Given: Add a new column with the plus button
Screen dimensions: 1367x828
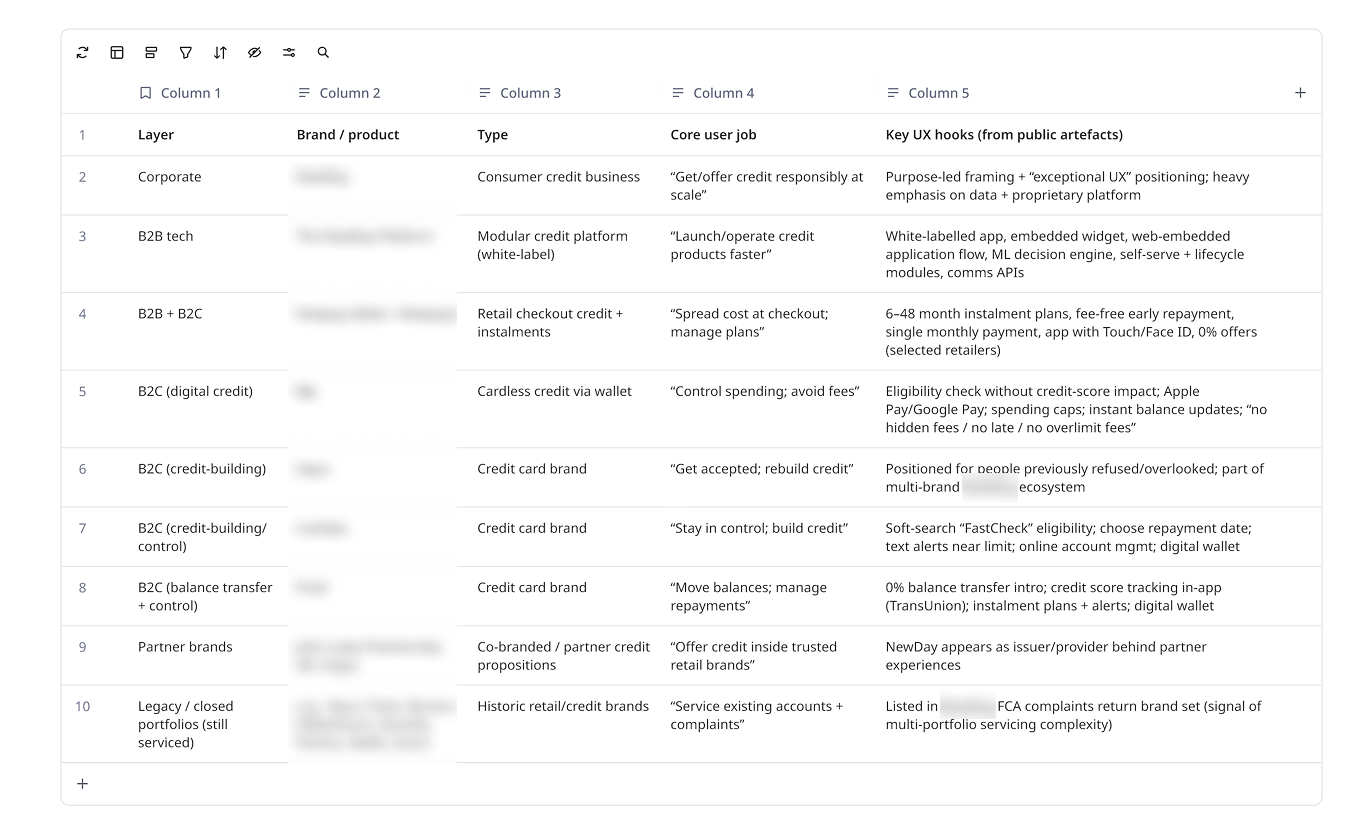Looking at the screenshot, I should pyautogui.click(x=1301, y=92).
